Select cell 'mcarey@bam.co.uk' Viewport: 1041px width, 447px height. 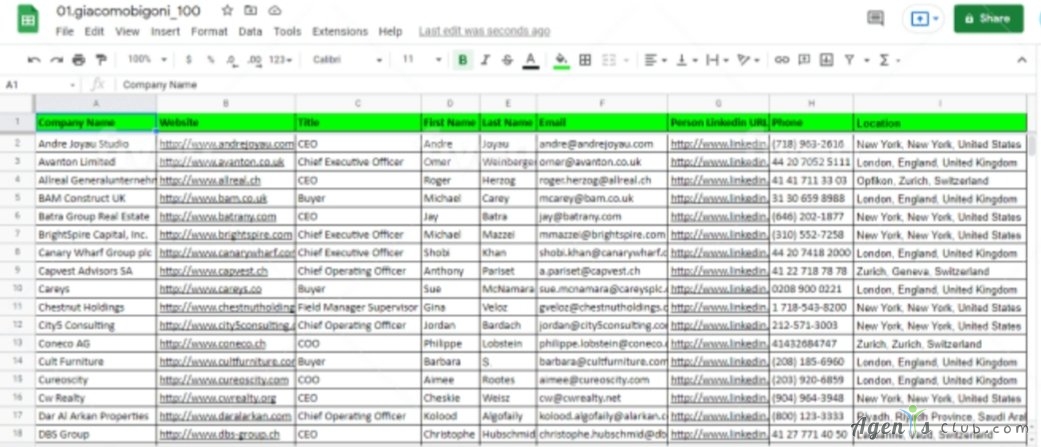(x=602, y=199)
